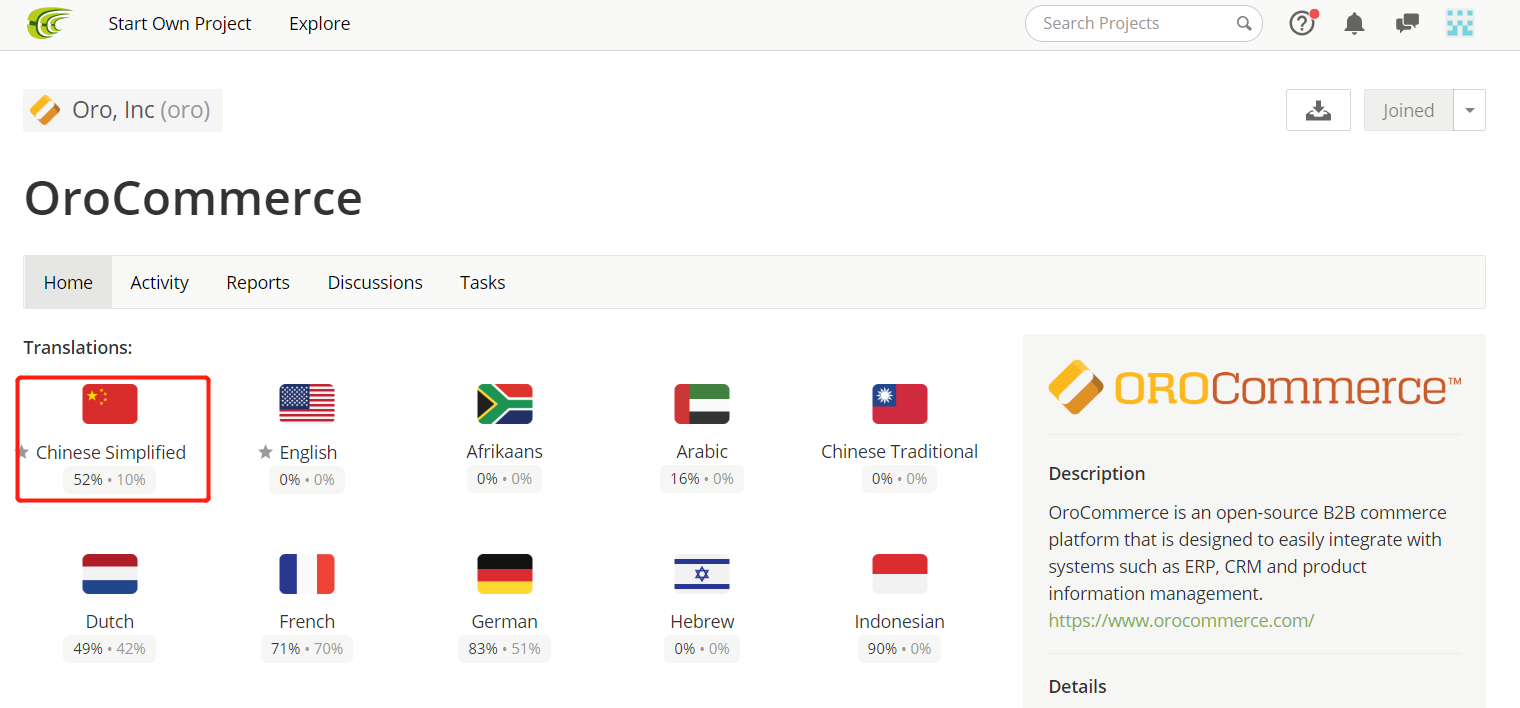
Task: Click the Joined button
Action: (x=1409, y=110)
